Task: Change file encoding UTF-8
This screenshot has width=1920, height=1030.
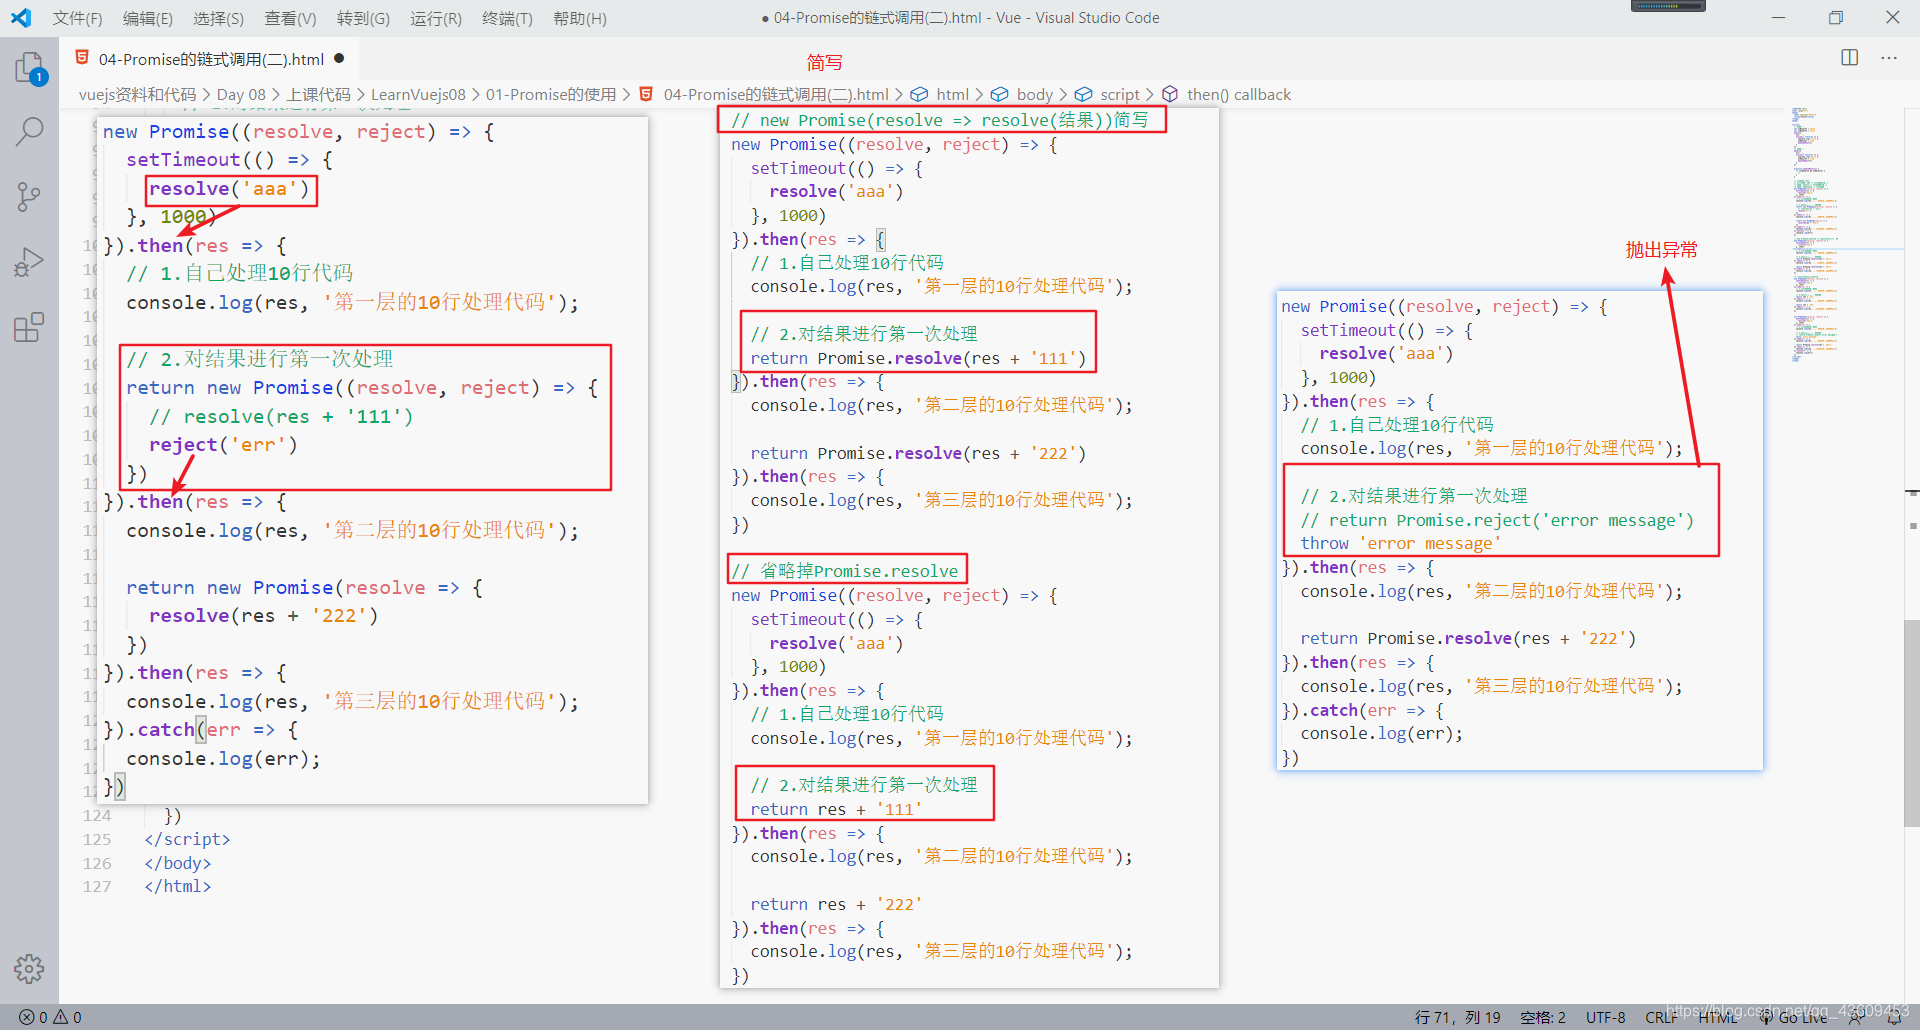Action: (1605, 1017)
